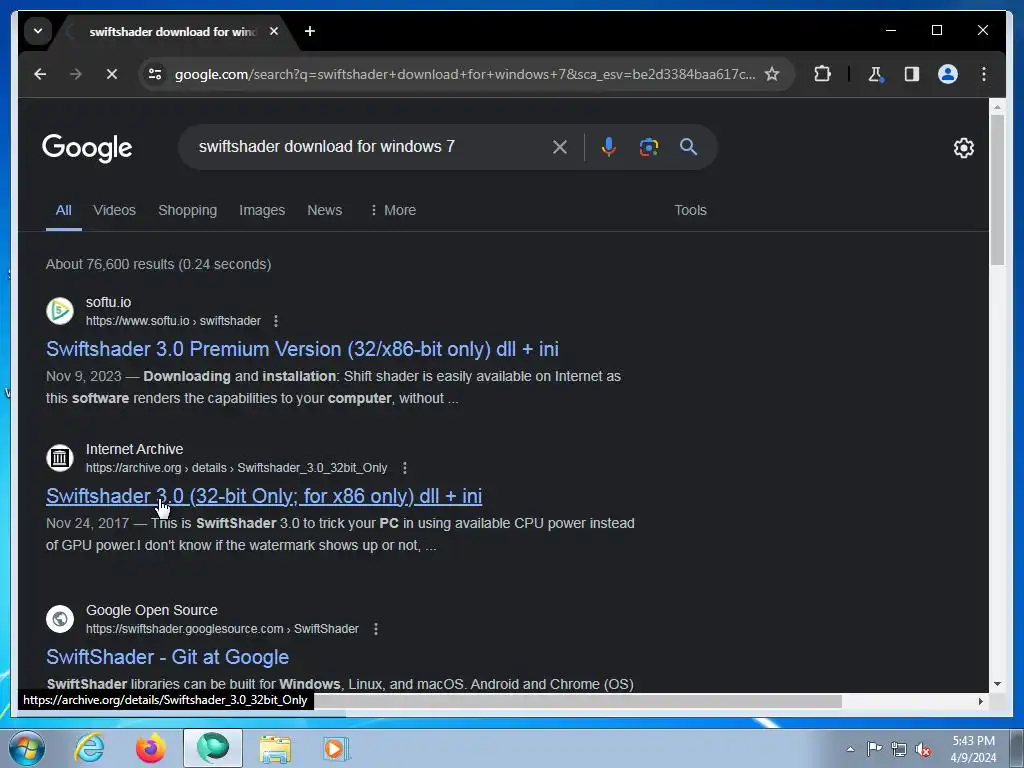The height and width of the screenshot is (768, 1024).
Task: Open Chrome three-dot menu
Action: 984,74
